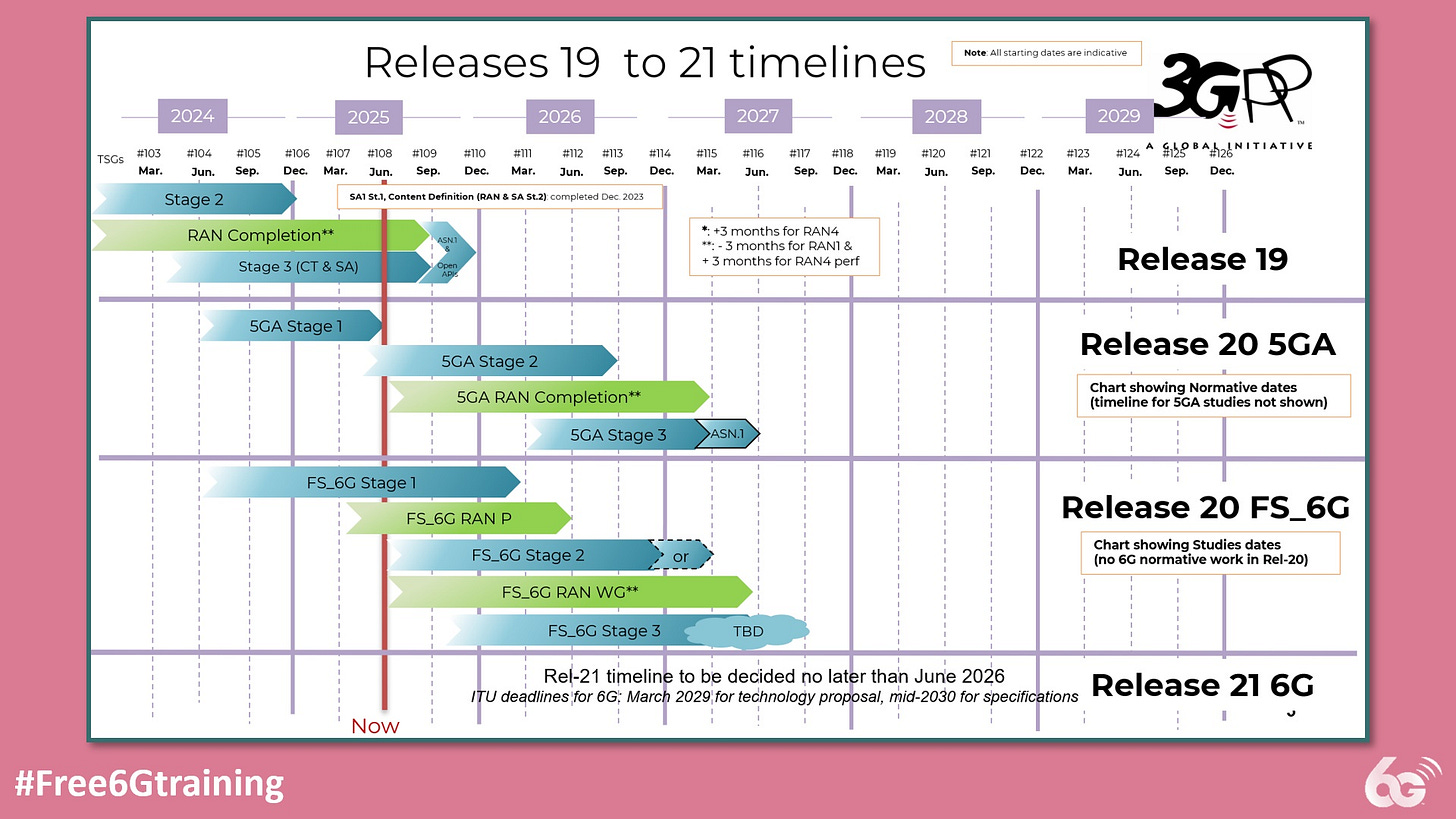Click the '#110 Dec.' meeting label
The image size is (1456, 819).
coord(476,162)
